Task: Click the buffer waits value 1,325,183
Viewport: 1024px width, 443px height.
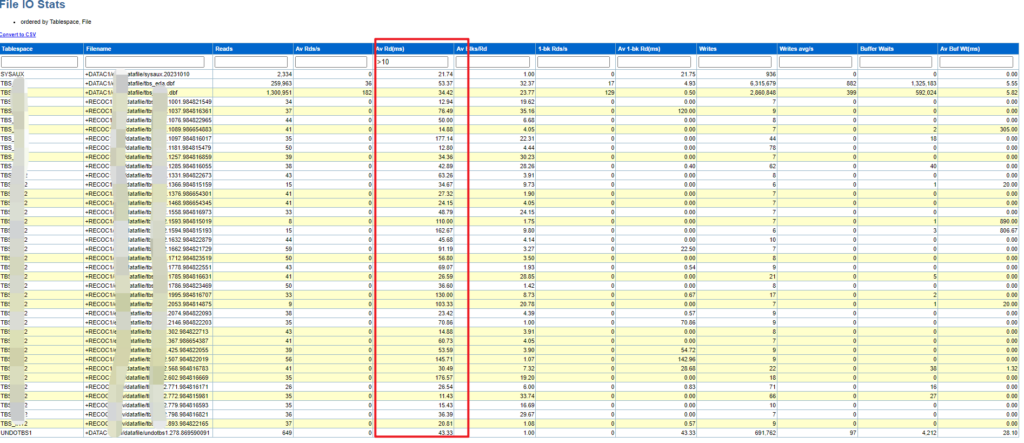Action: pyautogui.click(x=923, y=84)
